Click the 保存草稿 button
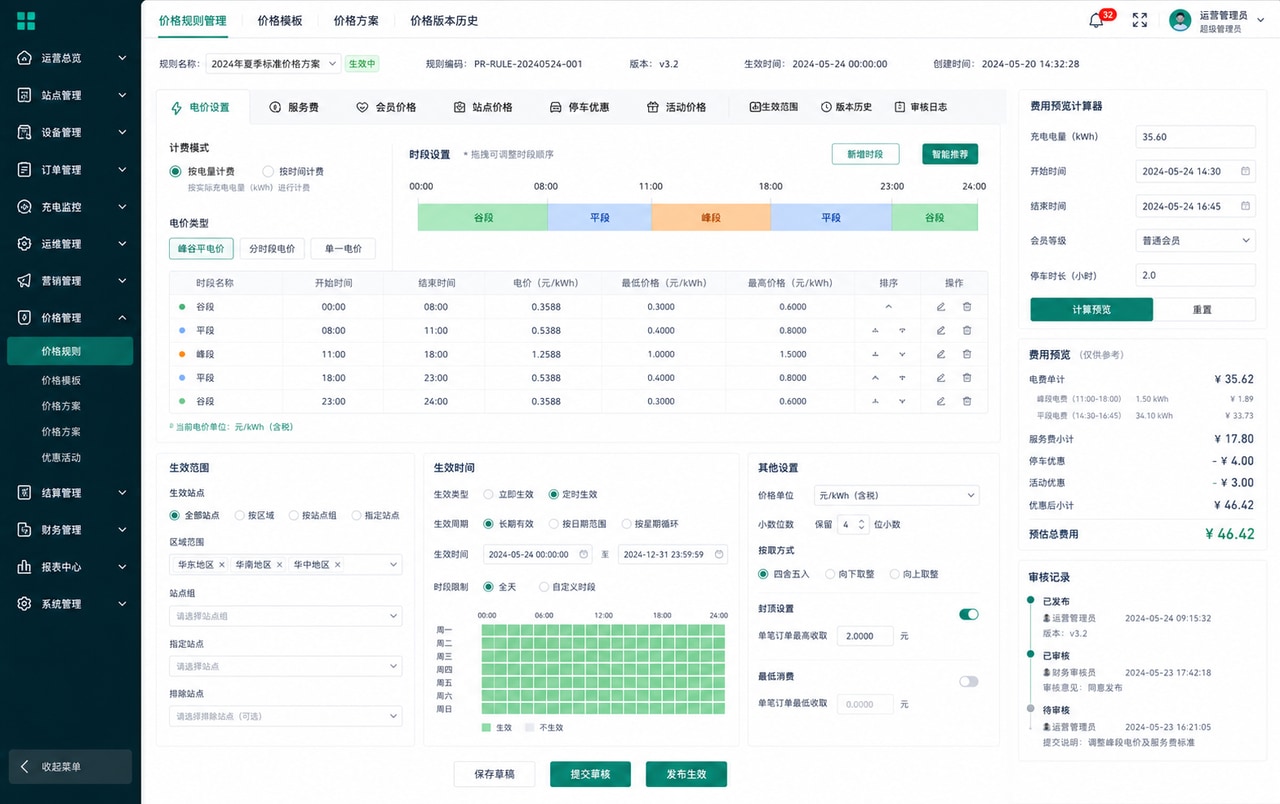 (494, 774)
